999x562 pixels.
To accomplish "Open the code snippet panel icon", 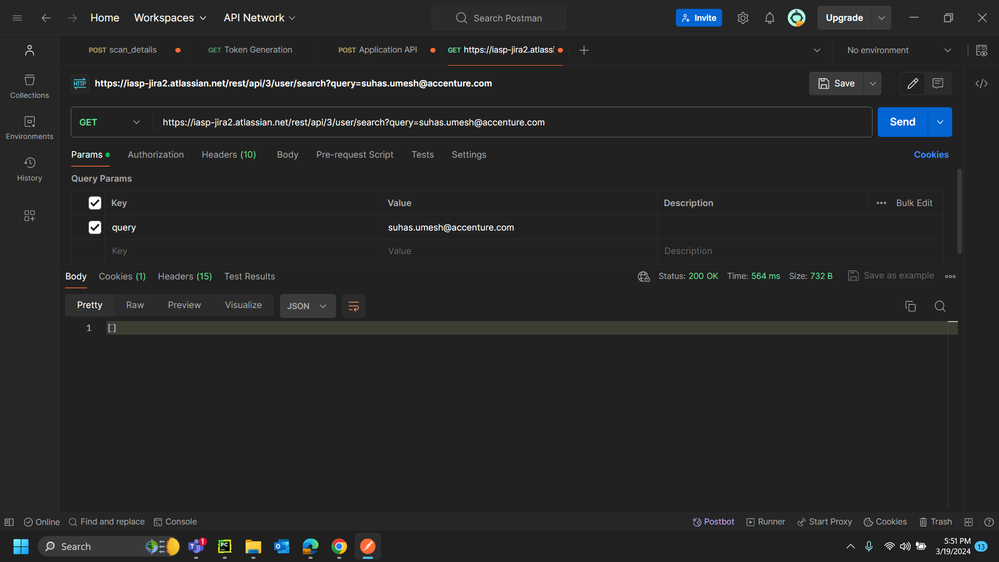I will [x=981, y=83].
